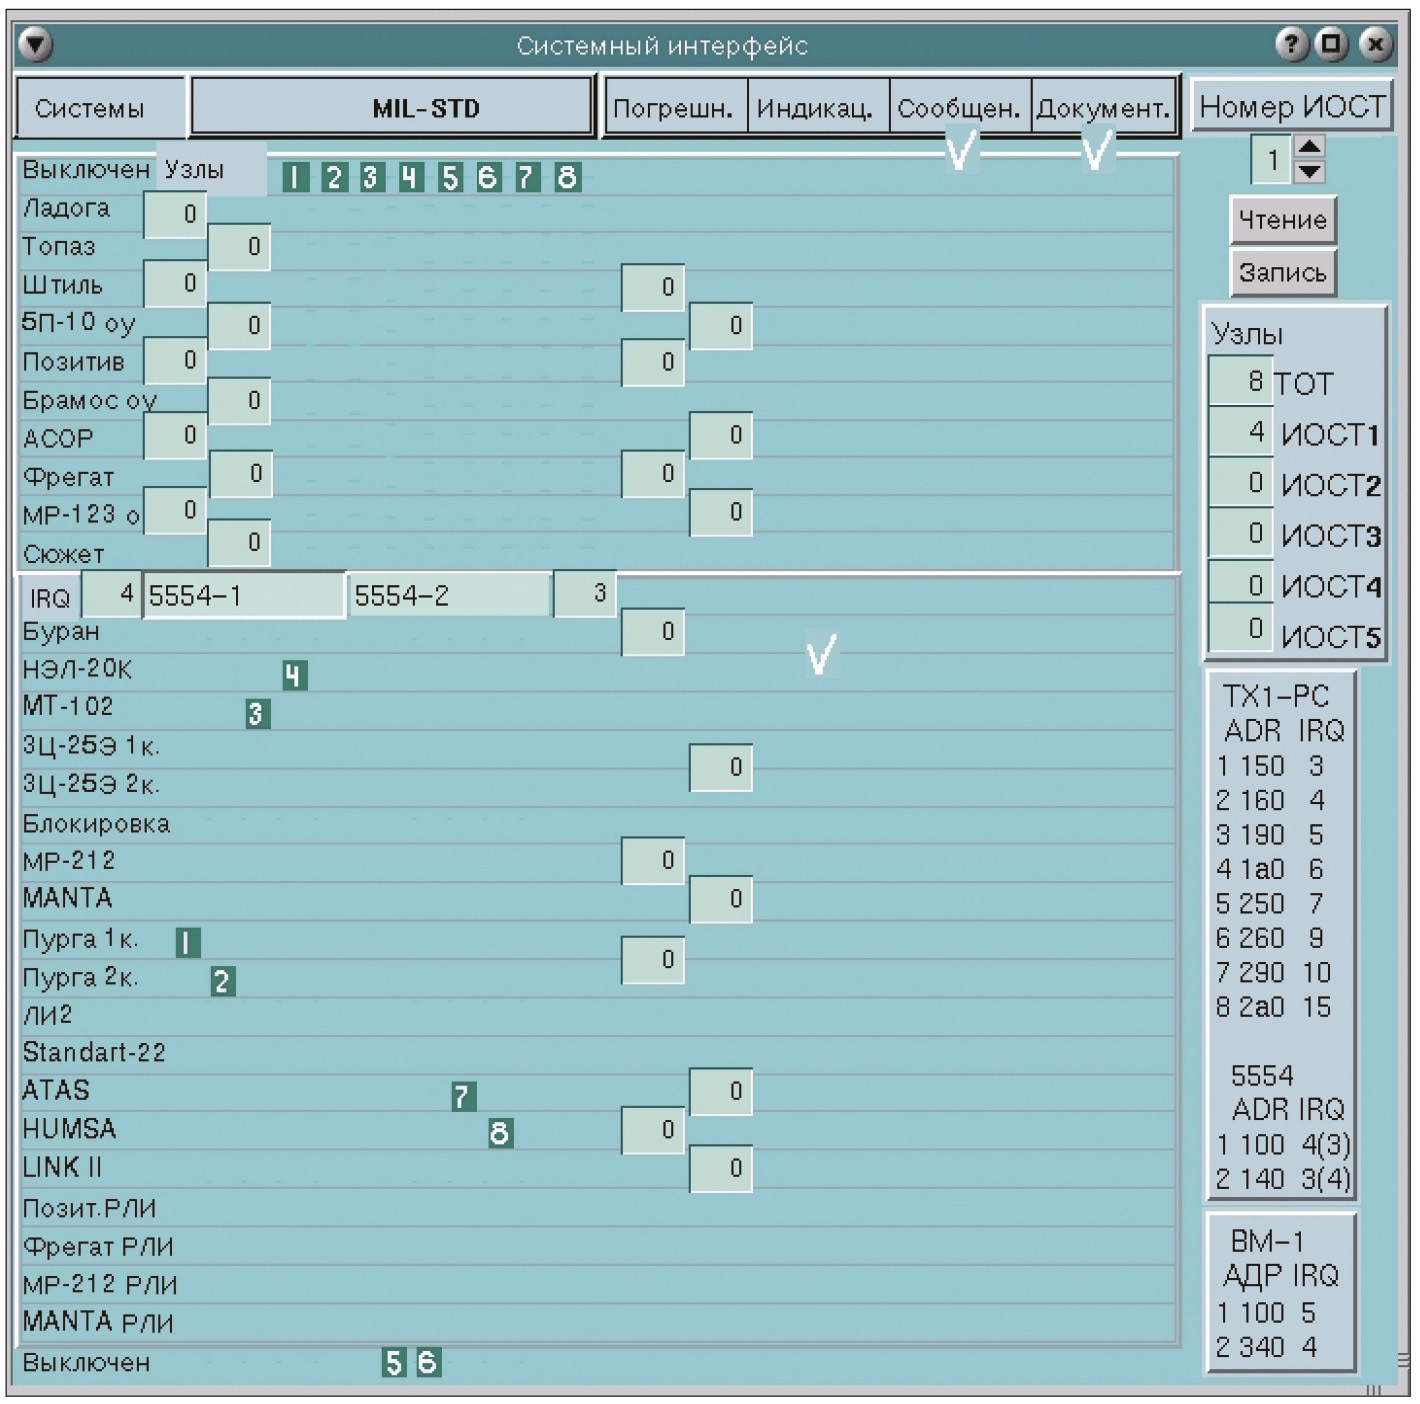Image resolution: width=1420 pixels, height=1404 pixels.
Task: Open the Системы tab
Action: click(100, 108)
